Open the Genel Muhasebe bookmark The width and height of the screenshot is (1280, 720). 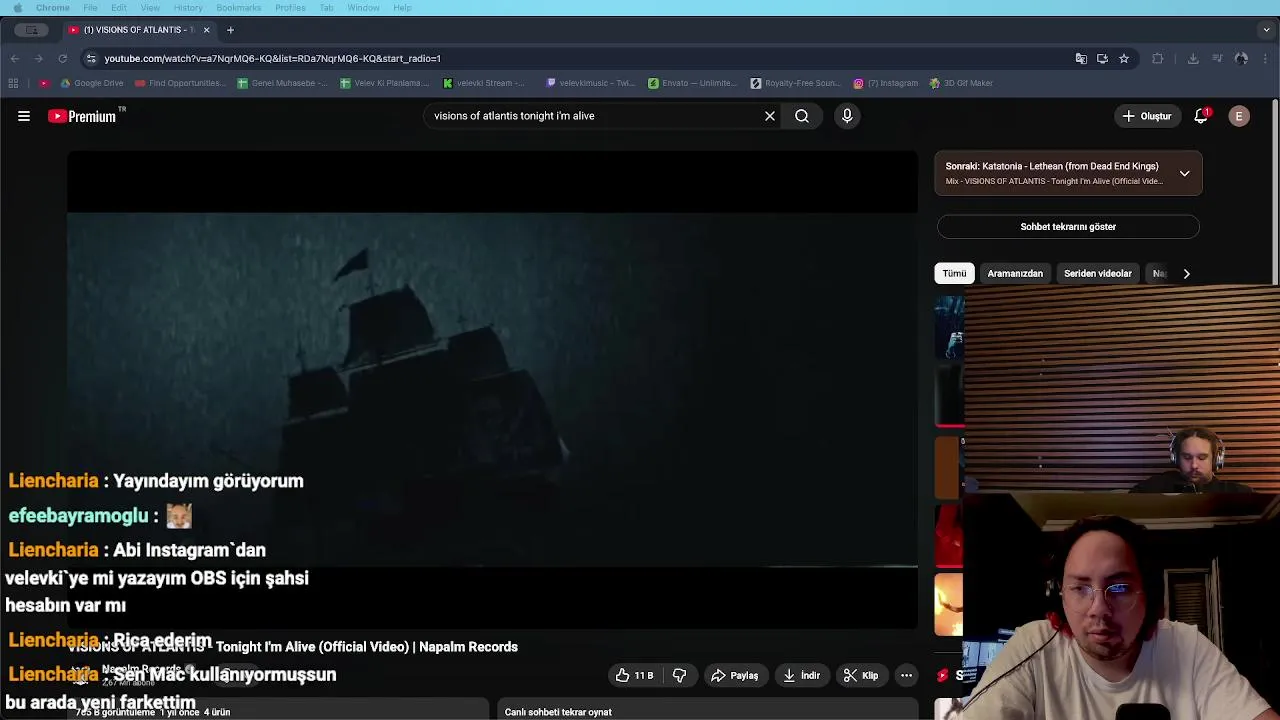point(282,83)
